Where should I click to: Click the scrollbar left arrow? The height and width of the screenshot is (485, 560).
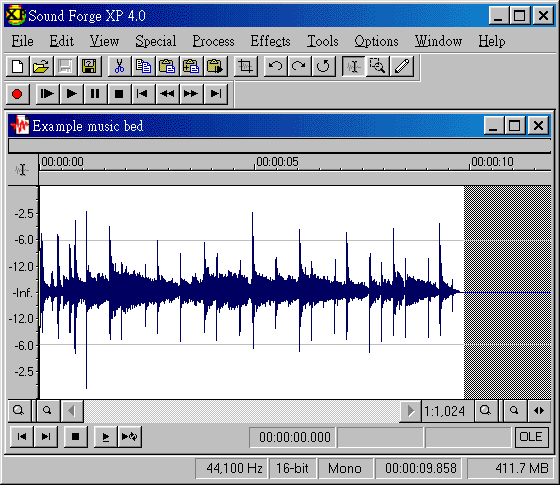point(72,411)
